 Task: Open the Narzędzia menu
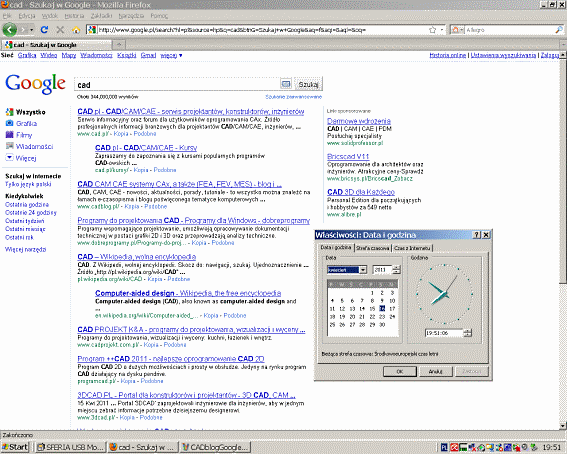point(131,16)
